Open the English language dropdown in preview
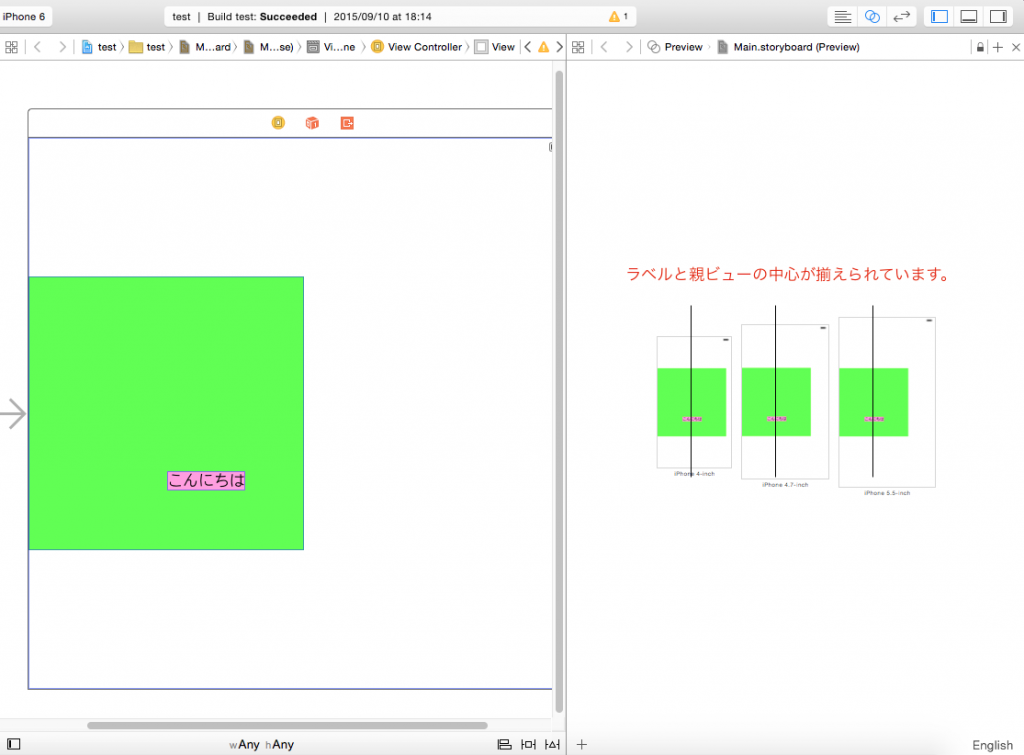1024x755 pixels. pos(991,745)
